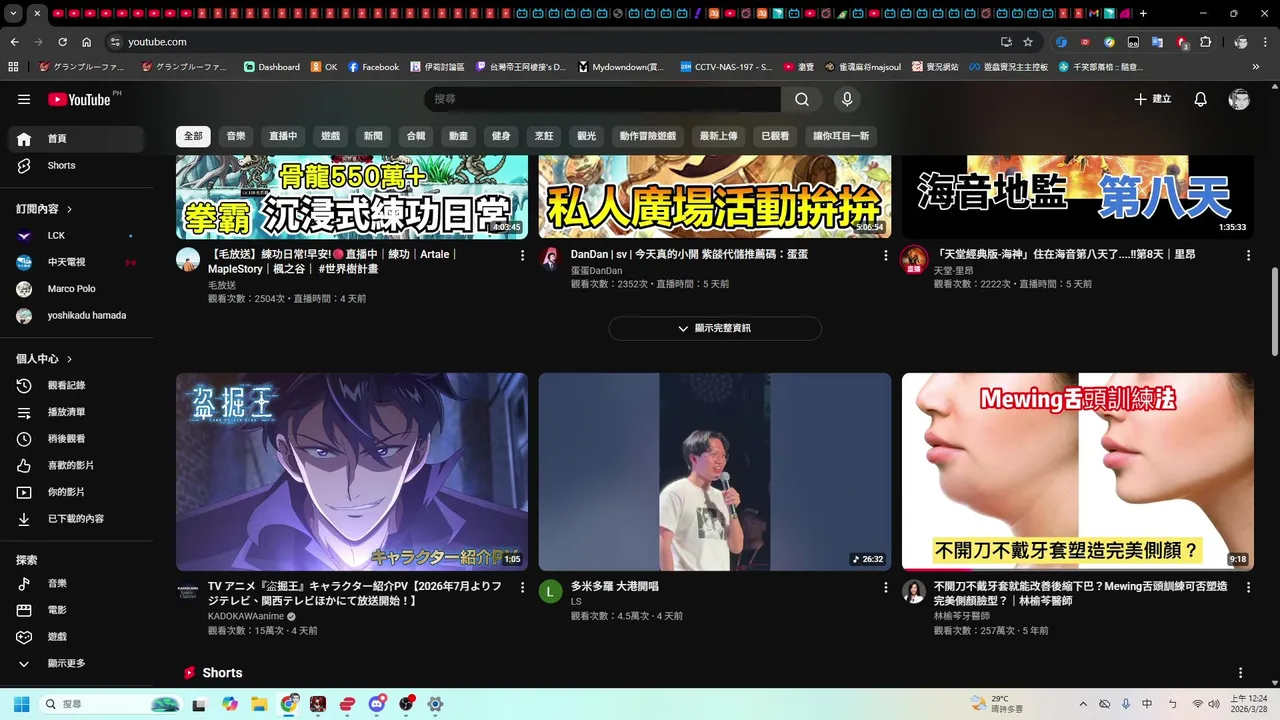This screenshot has height=720, width=1280.
Task: Open 稍後觀看 watch later
Action: 77,439
